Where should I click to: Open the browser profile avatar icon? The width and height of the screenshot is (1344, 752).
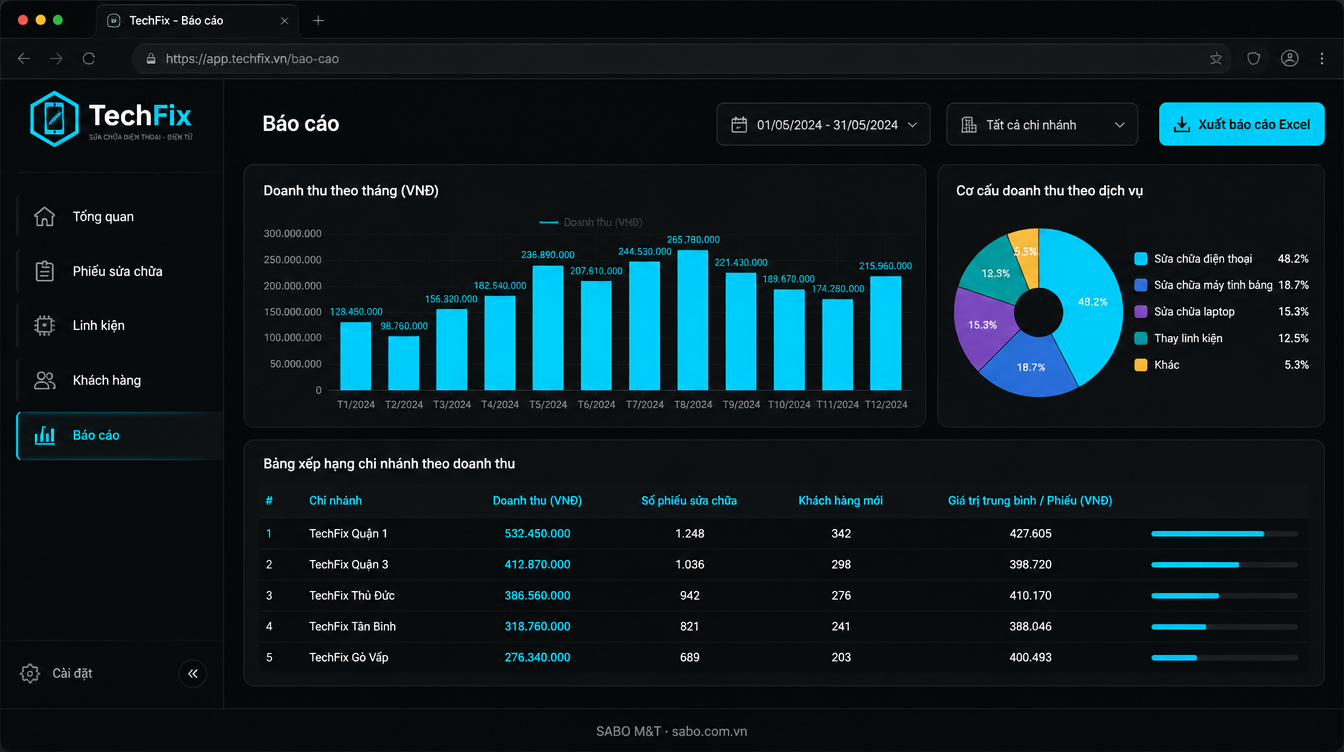click(1290, 59)
